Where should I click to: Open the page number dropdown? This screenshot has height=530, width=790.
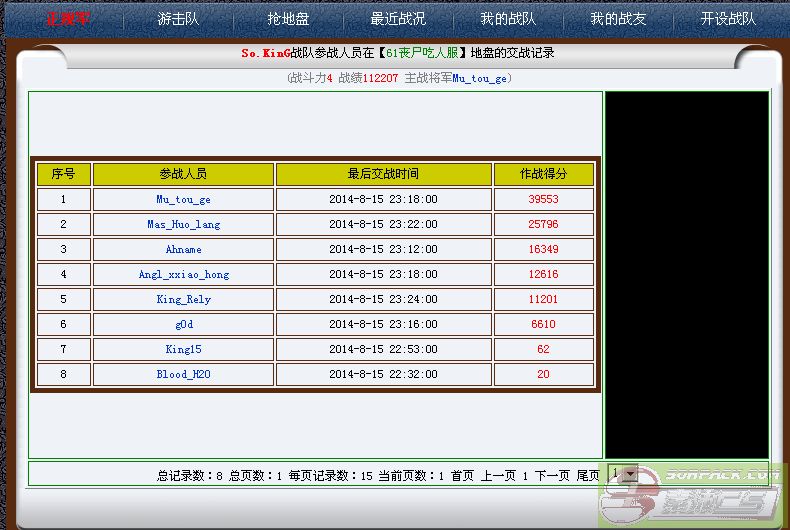pos(623,474)
